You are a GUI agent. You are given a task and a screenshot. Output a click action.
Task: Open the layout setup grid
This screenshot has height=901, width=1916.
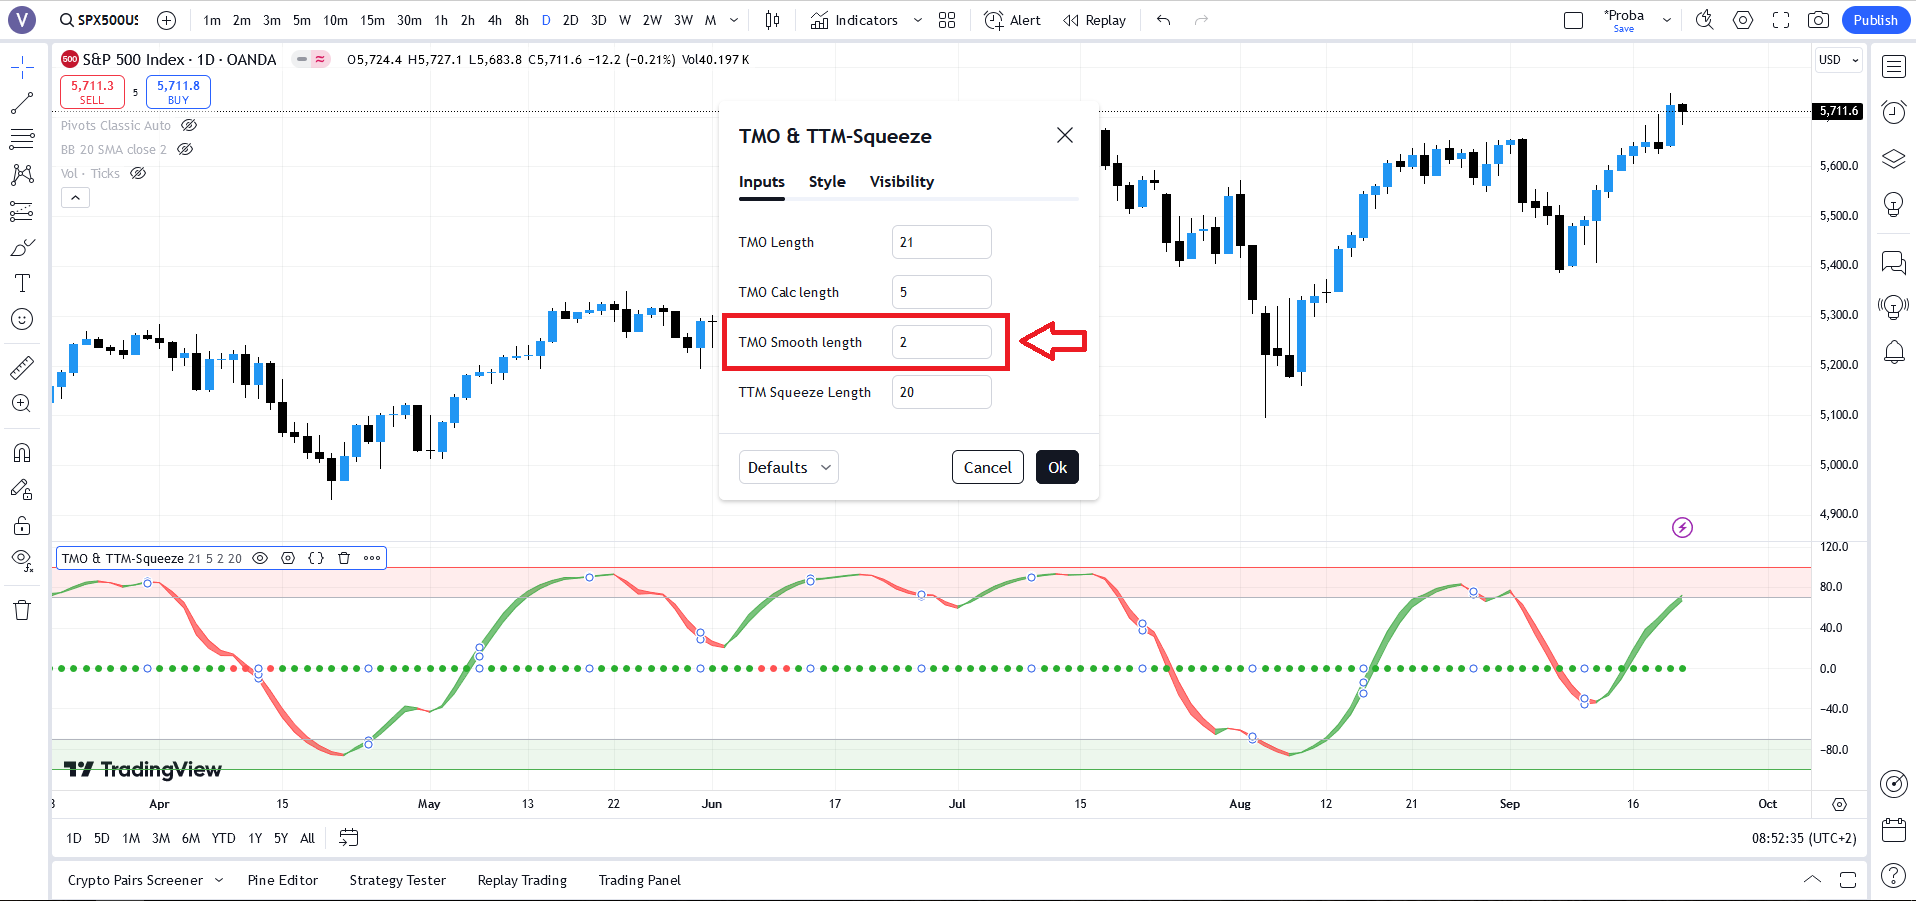[947, 20]
